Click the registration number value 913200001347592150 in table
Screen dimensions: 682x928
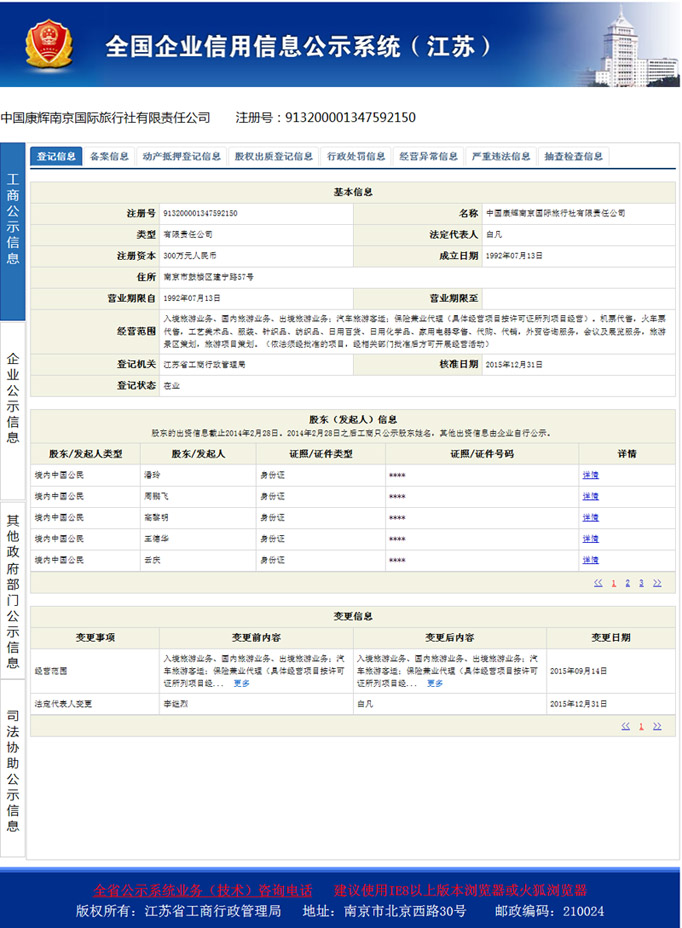point(200,214)
